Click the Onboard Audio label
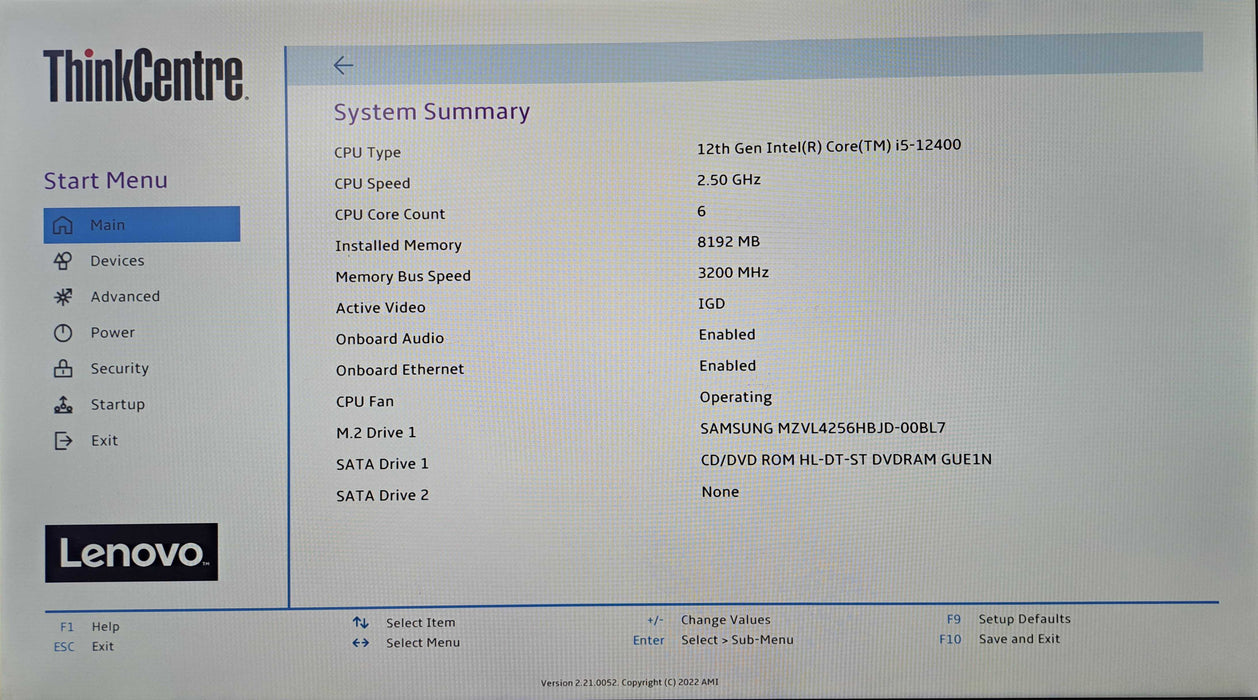Image resolution: width=1258 pixels, height=700 pixels. (x=389, y=339)
